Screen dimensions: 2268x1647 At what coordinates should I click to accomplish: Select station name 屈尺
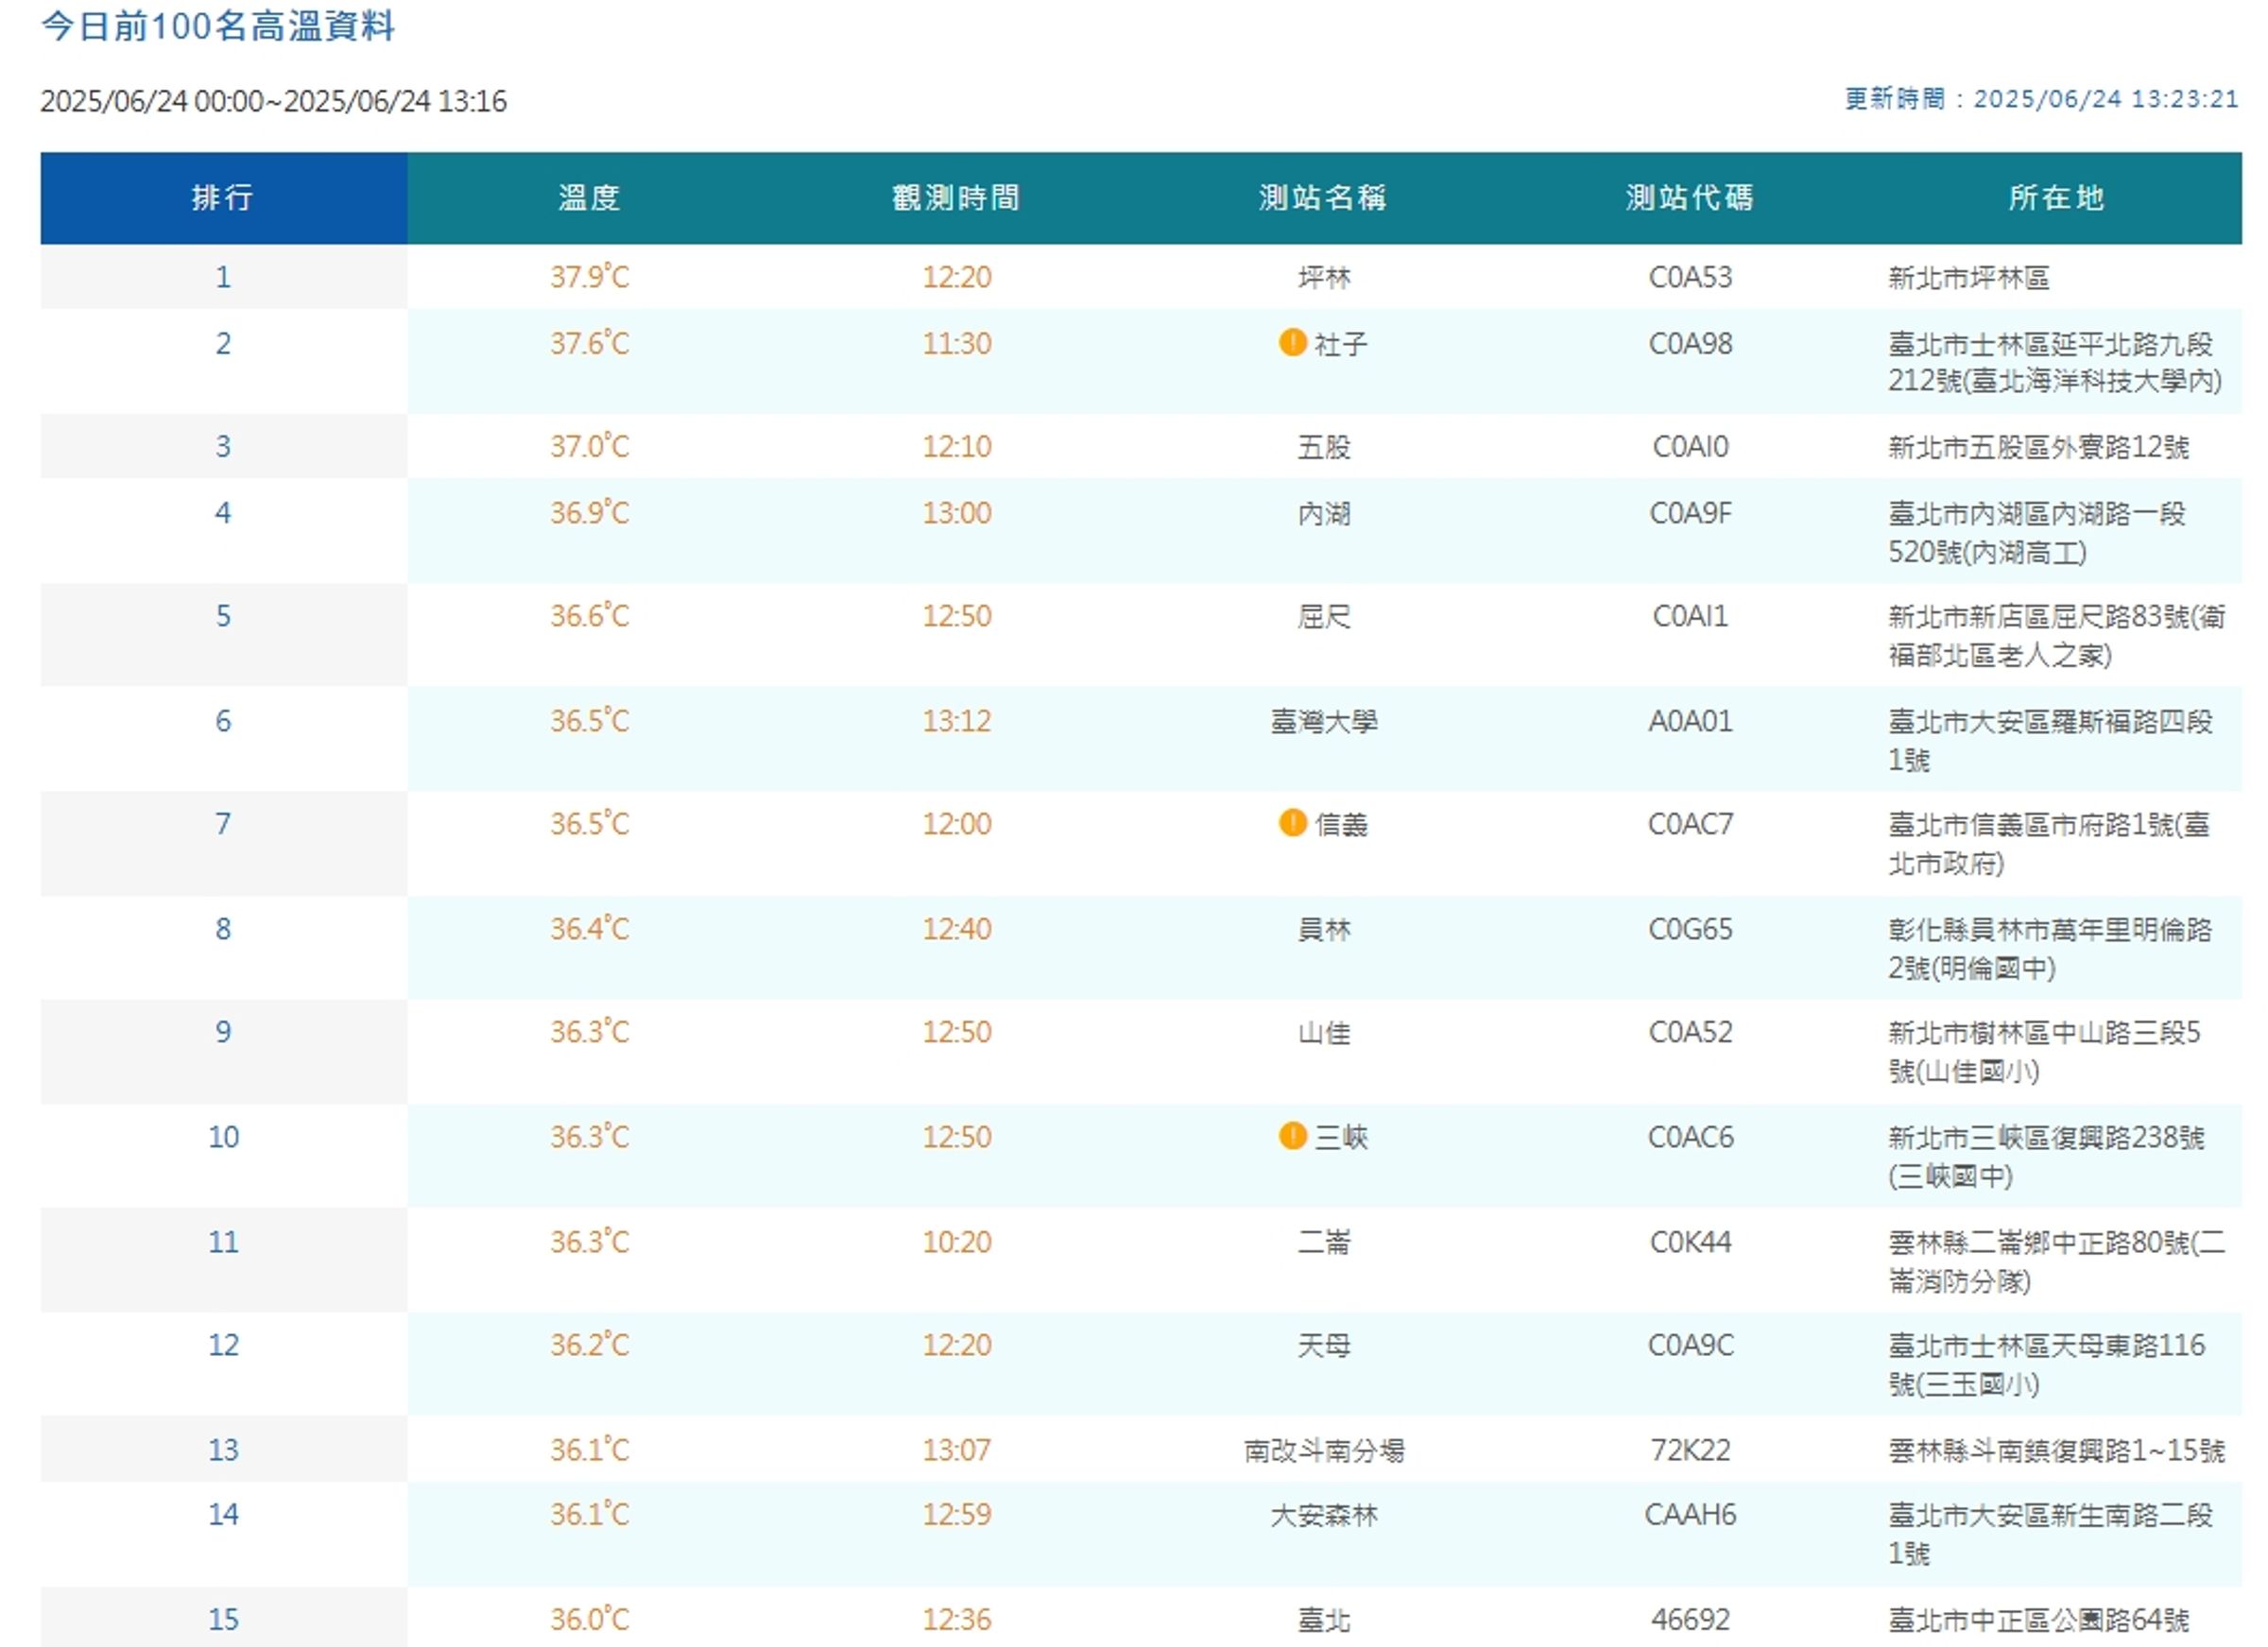(x=1324, y=616)
